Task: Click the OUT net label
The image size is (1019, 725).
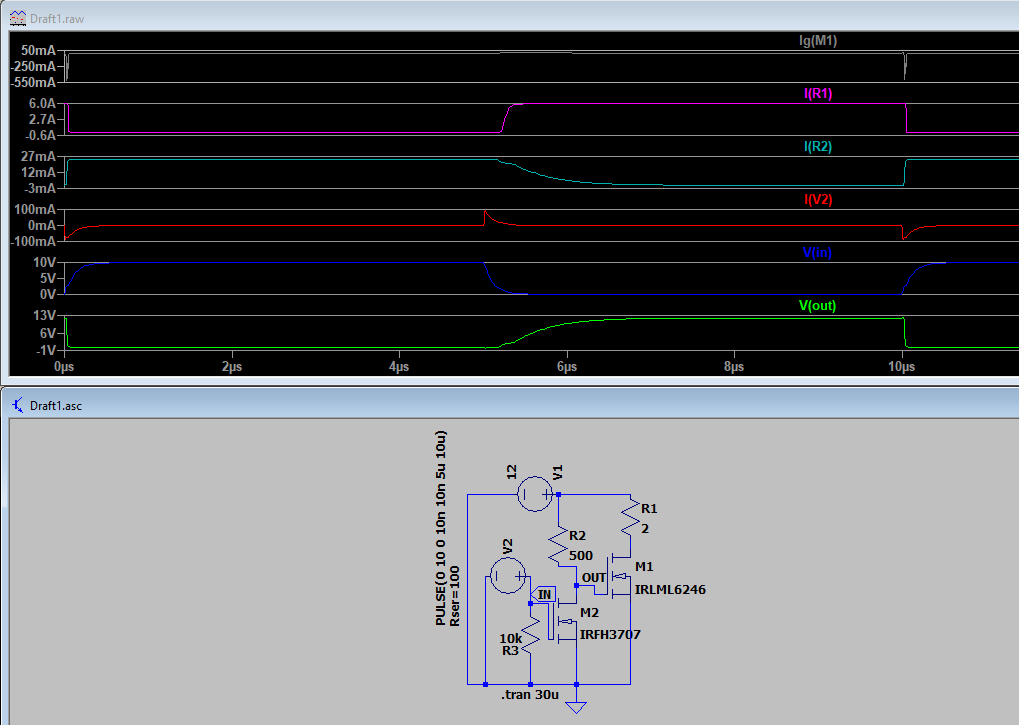Action: [594, 578]
